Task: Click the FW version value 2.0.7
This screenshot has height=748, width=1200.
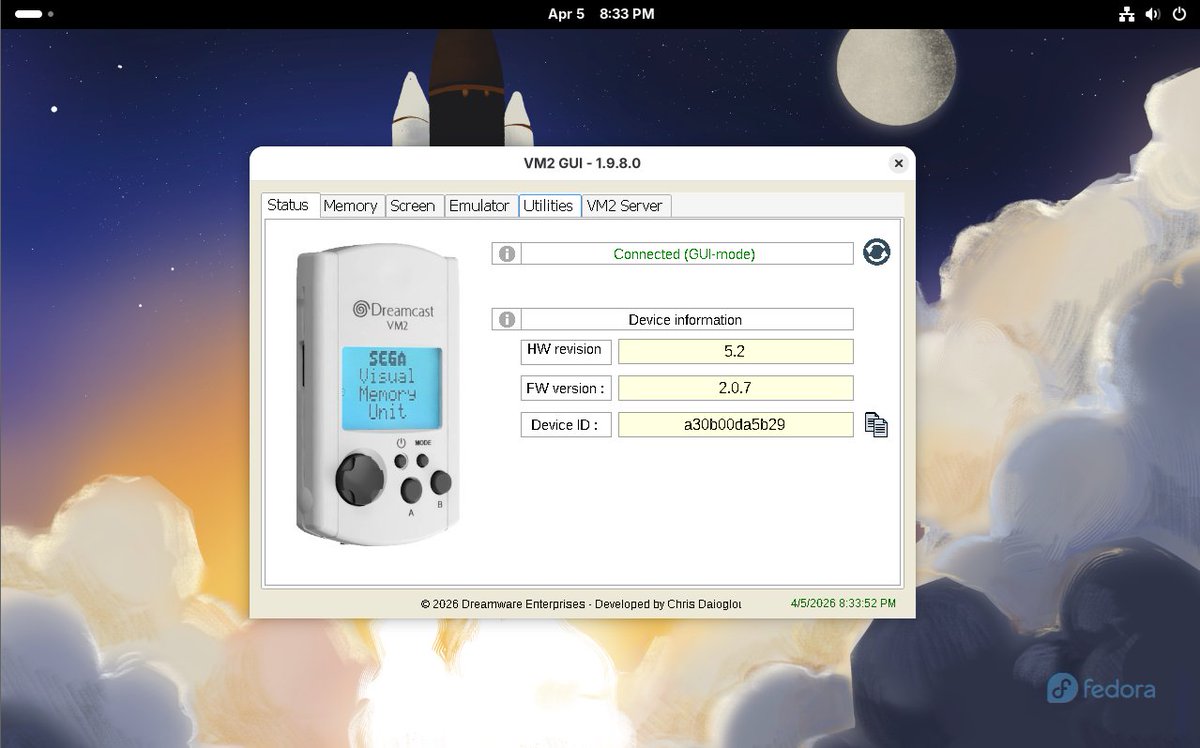Action: click(736, 388)
